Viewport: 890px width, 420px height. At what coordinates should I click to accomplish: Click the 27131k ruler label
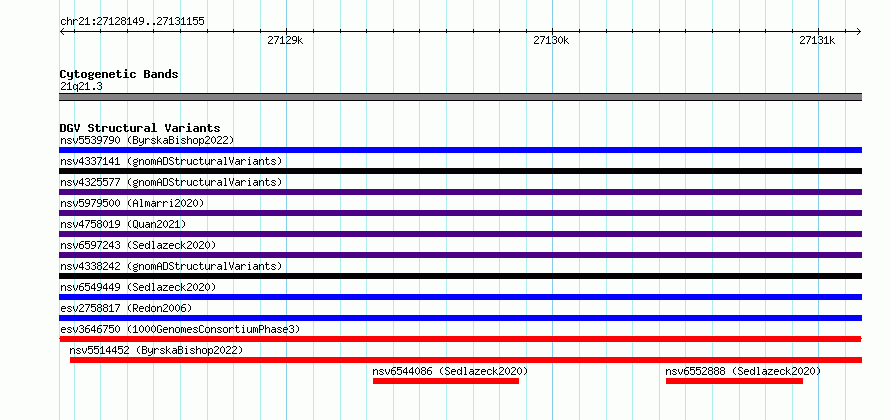pyautogui.click(x=817, y=40)
